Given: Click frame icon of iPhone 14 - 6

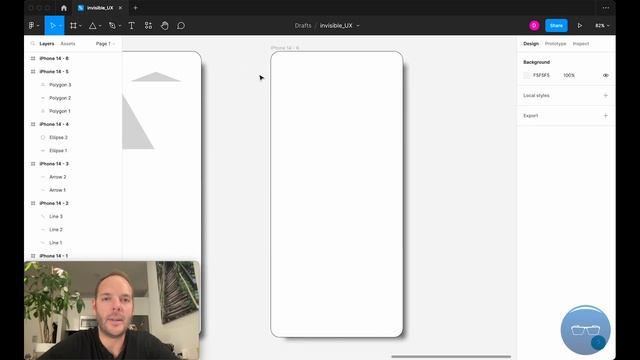Looking at the screenshot, I should [x=33, y=58].
